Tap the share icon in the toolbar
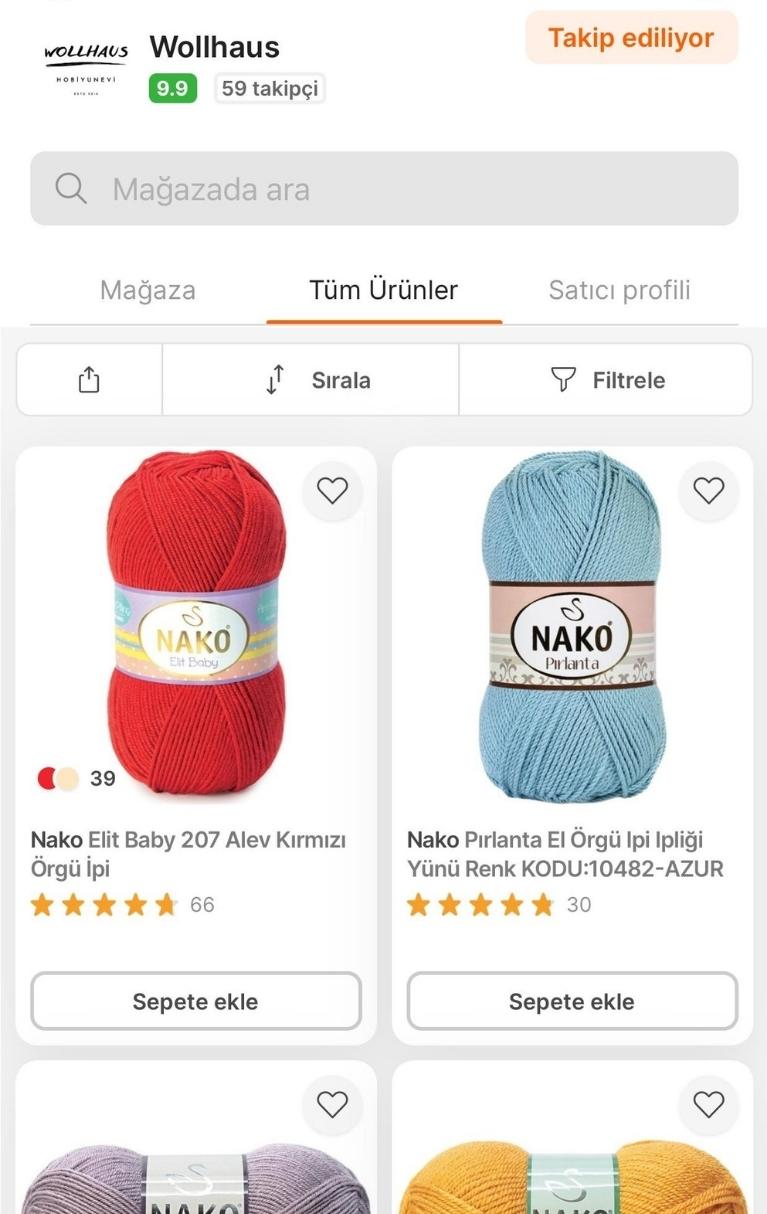 click(x=89, y=380)
